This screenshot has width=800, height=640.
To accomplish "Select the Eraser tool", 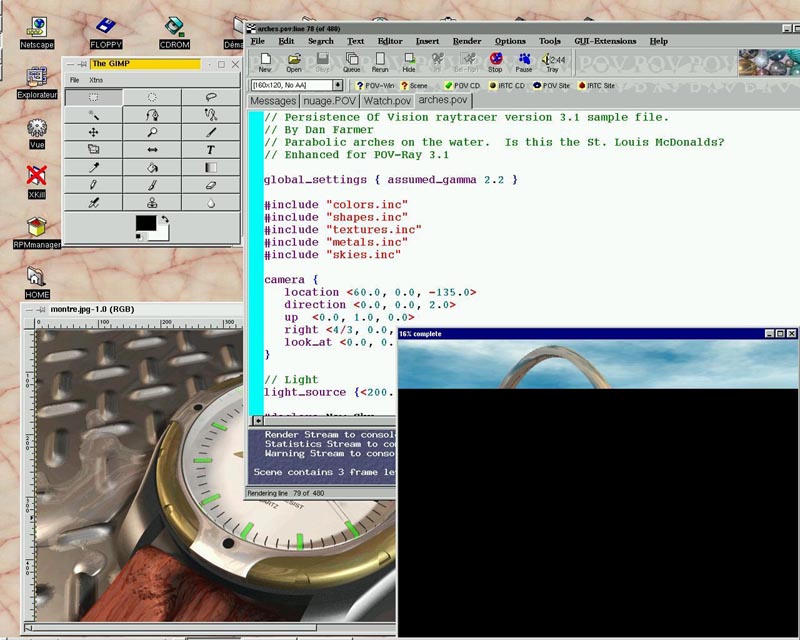I will pos(210,185).
